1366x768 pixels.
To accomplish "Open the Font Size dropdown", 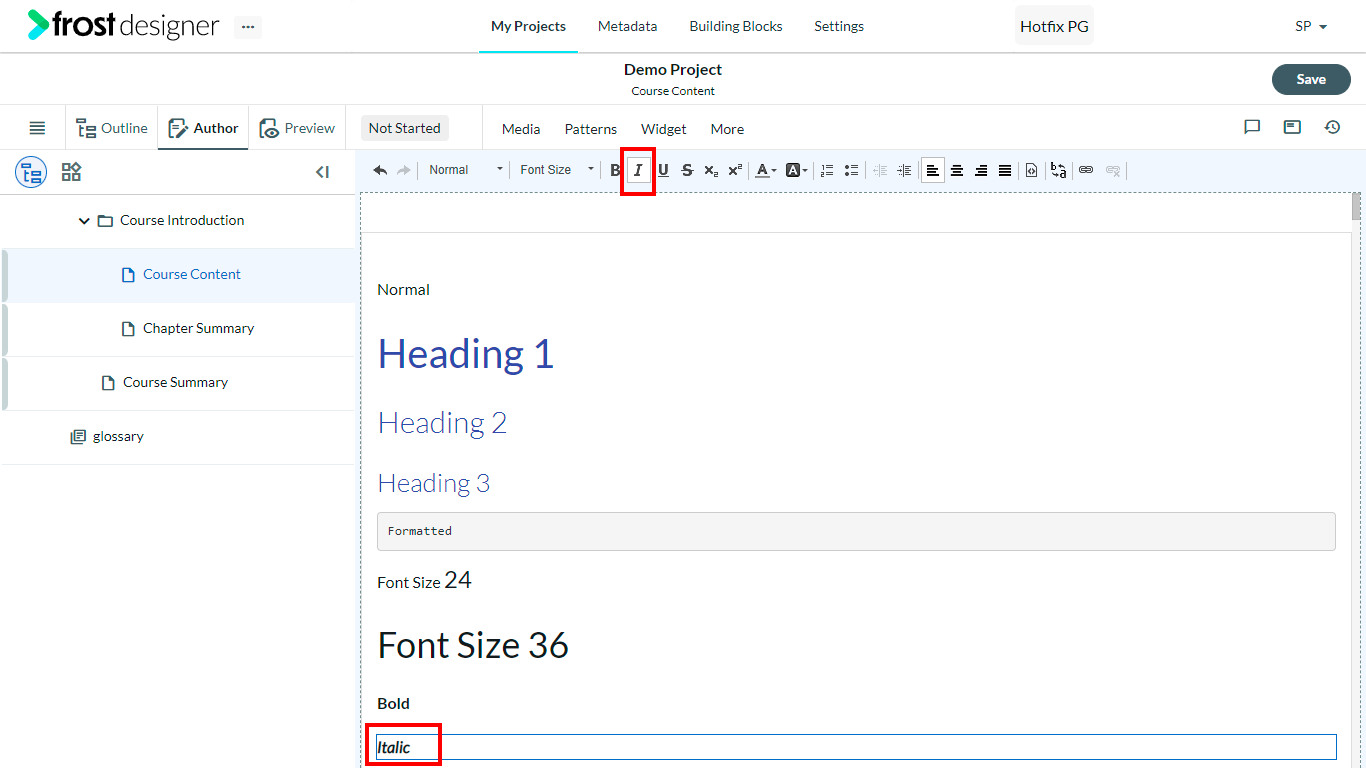I will [x=557, y=170].
